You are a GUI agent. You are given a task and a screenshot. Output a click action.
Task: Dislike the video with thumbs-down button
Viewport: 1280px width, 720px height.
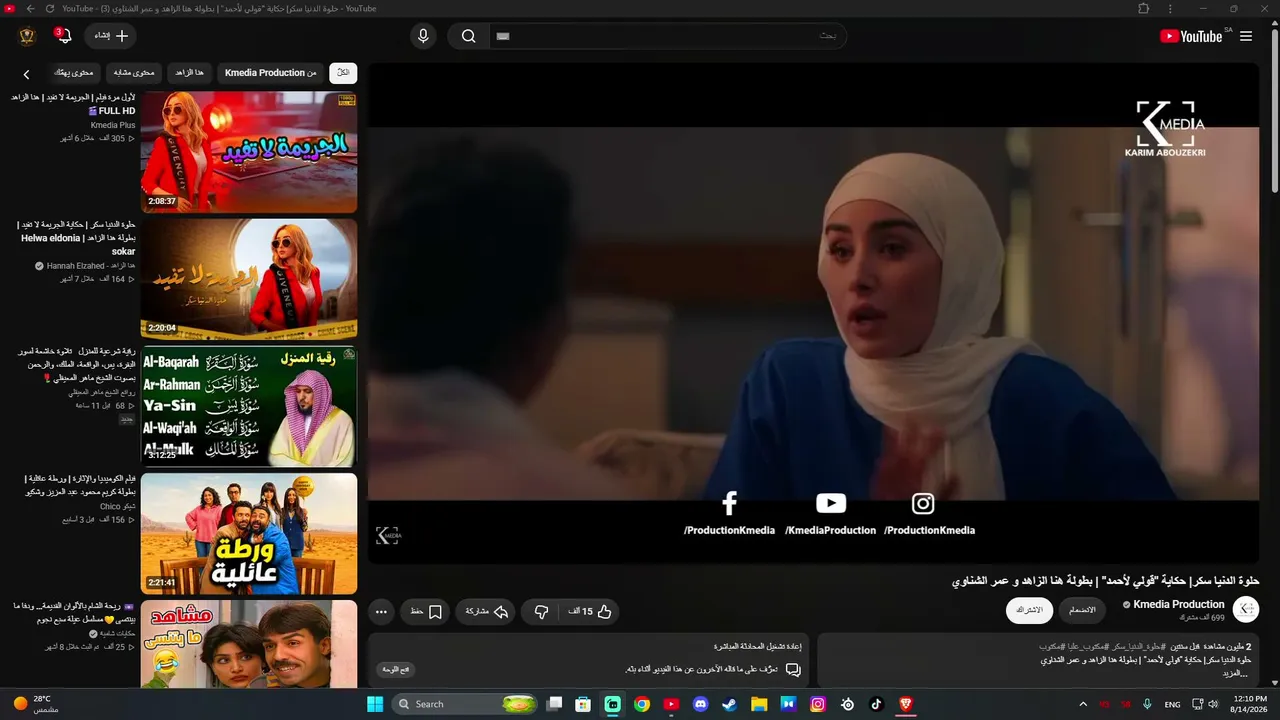click(x=541, y=611)
